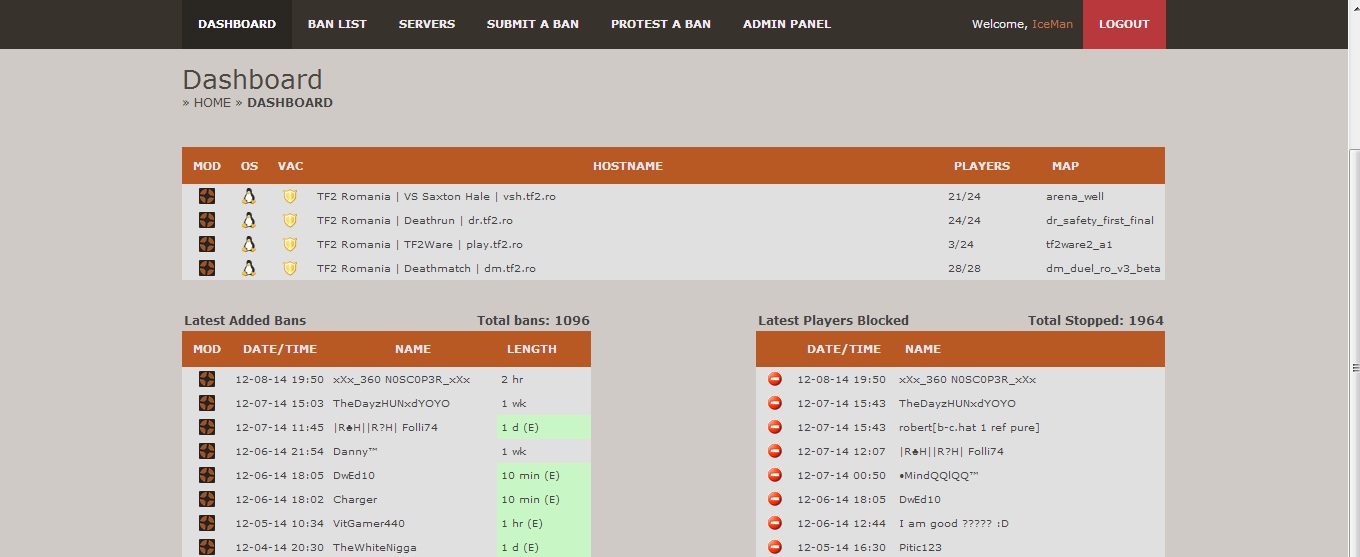Open the Admin Panel

pos(786,24)
